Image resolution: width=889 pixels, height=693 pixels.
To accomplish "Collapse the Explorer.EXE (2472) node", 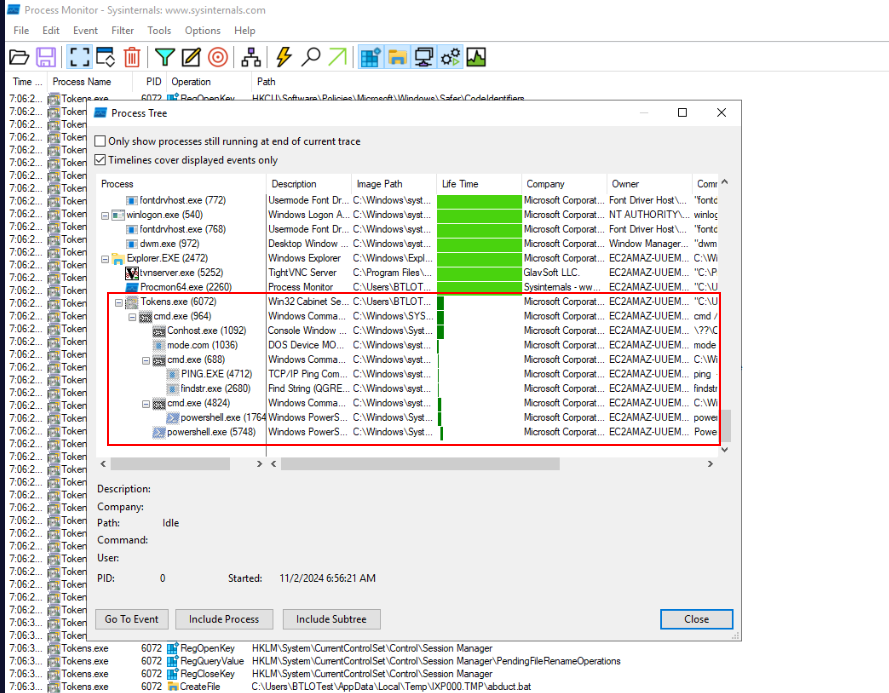I will pos(105,259).
